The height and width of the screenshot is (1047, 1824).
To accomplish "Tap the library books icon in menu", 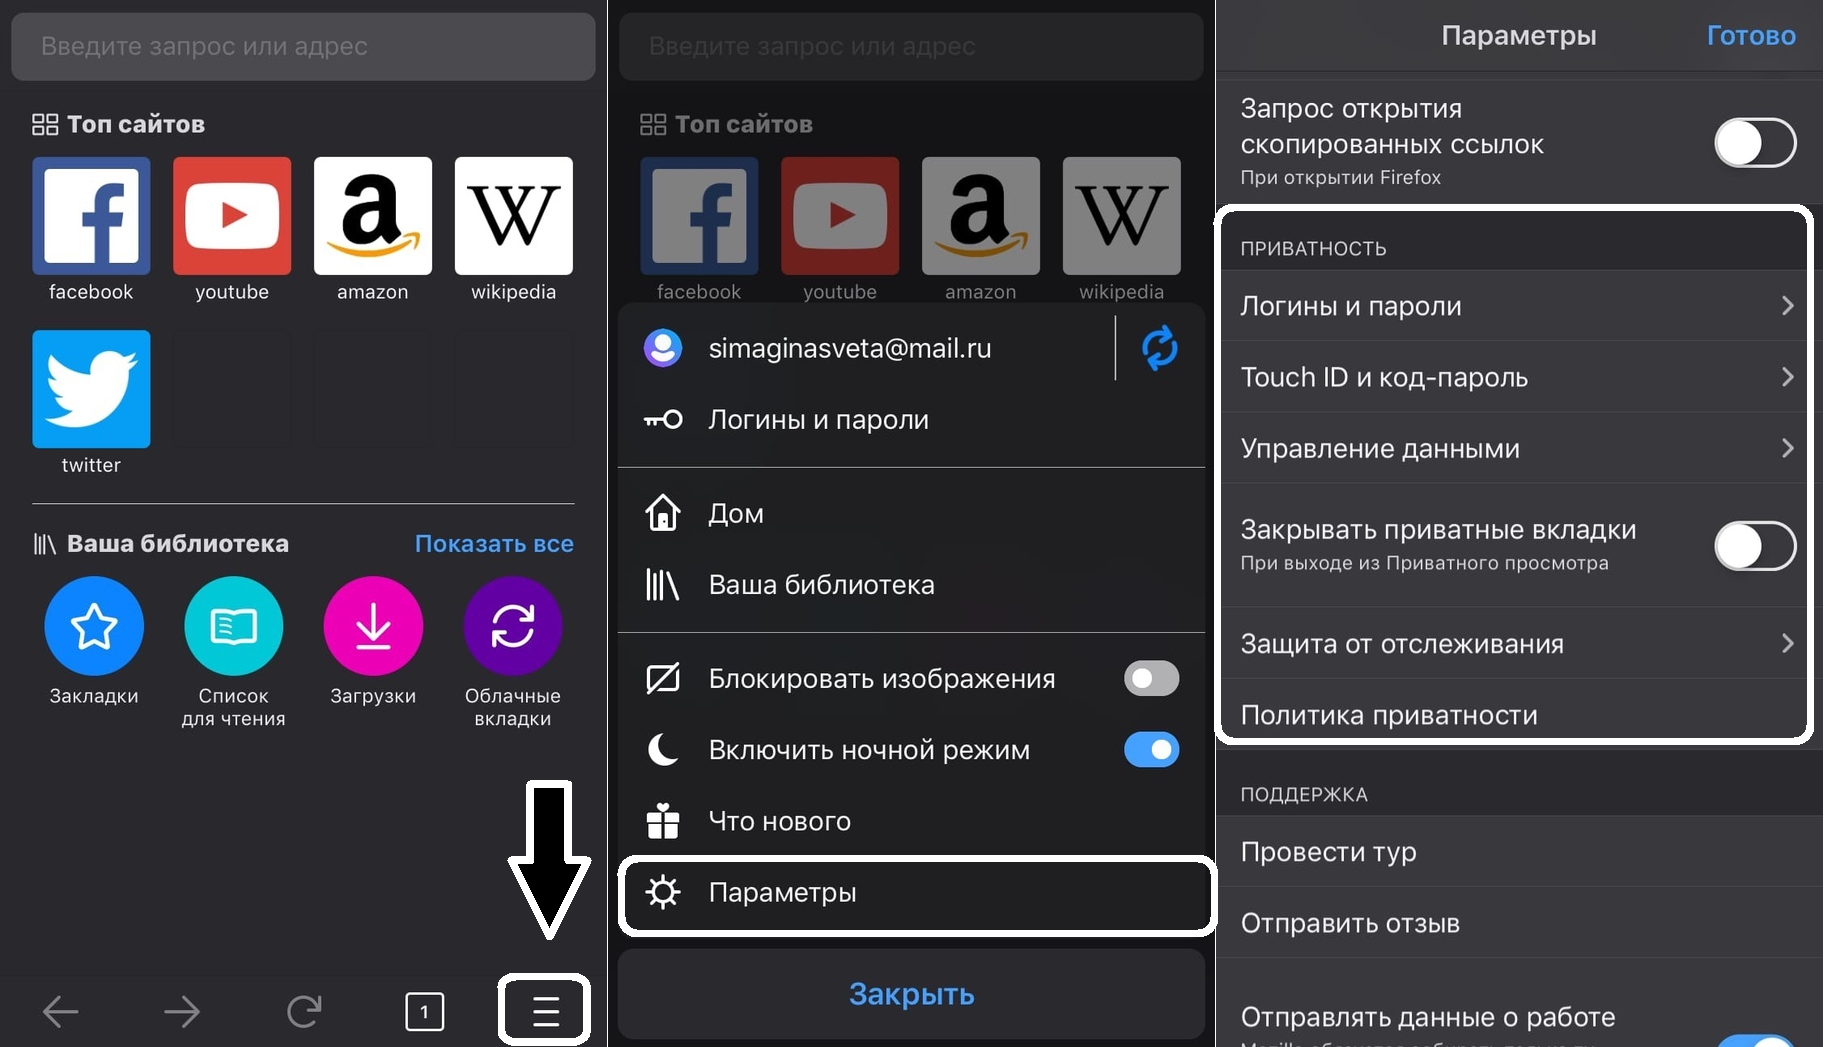I will [663, 585].
